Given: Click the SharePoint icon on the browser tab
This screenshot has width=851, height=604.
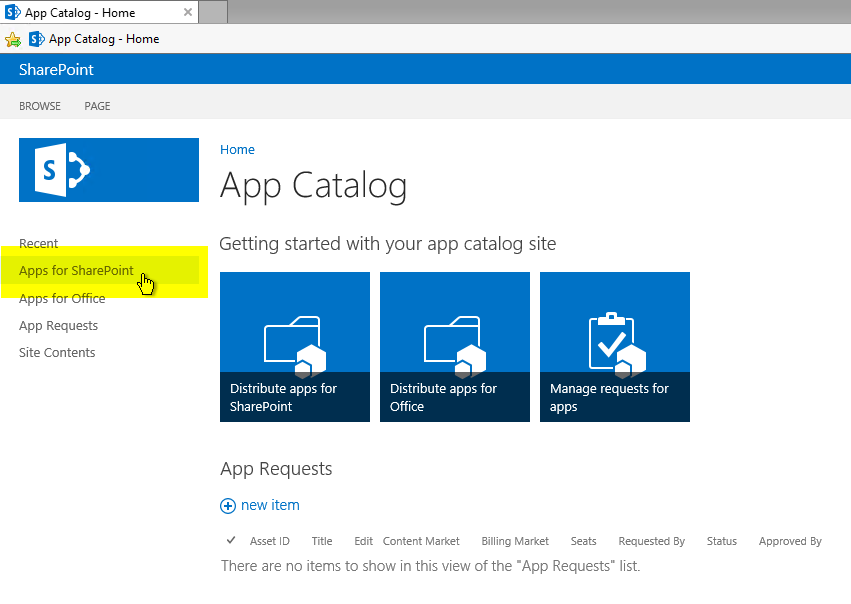Looking at the screenshot, I should pos(13,12).
